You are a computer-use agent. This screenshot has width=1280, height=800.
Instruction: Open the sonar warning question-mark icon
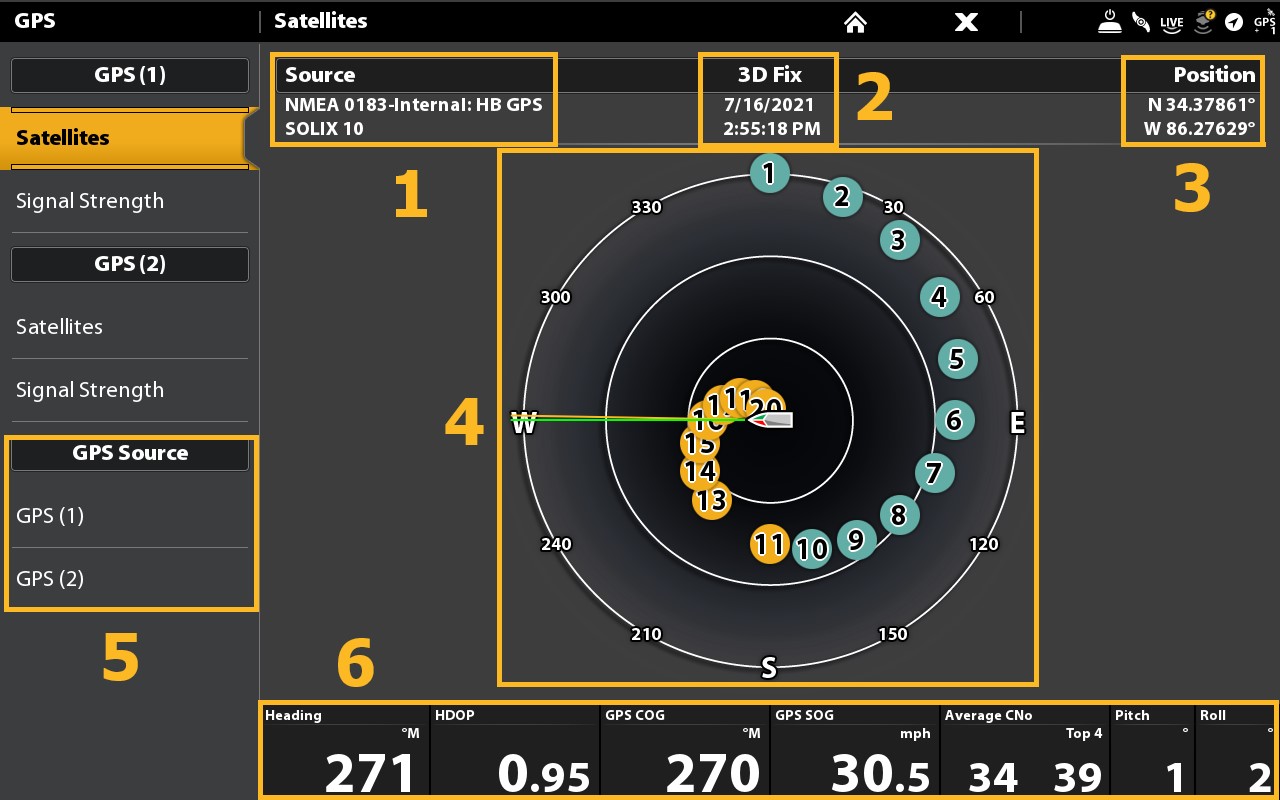pyautogui.click(x=1204, y=21)
